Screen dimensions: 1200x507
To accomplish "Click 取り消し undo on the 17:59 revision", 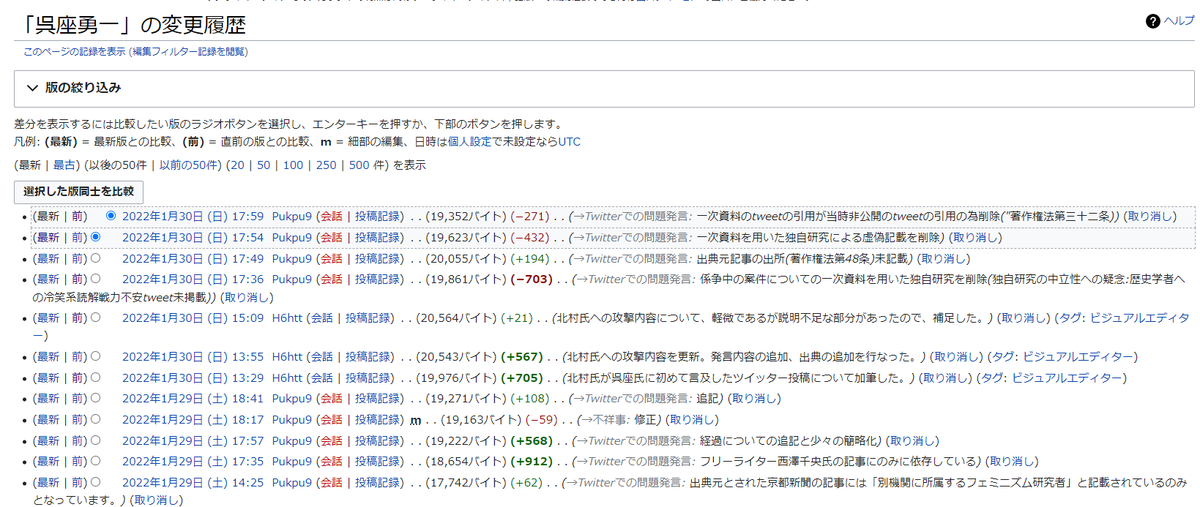I will coord(1149,216).
